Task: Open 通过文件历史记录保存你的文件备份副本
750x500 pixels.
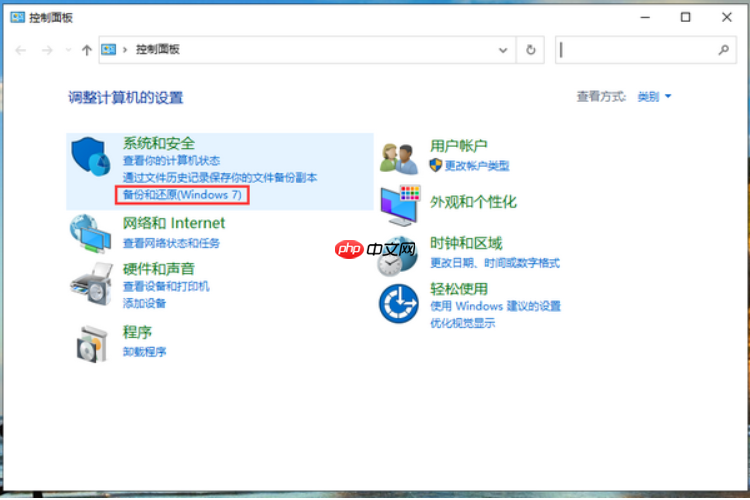Action: [220, 178]
